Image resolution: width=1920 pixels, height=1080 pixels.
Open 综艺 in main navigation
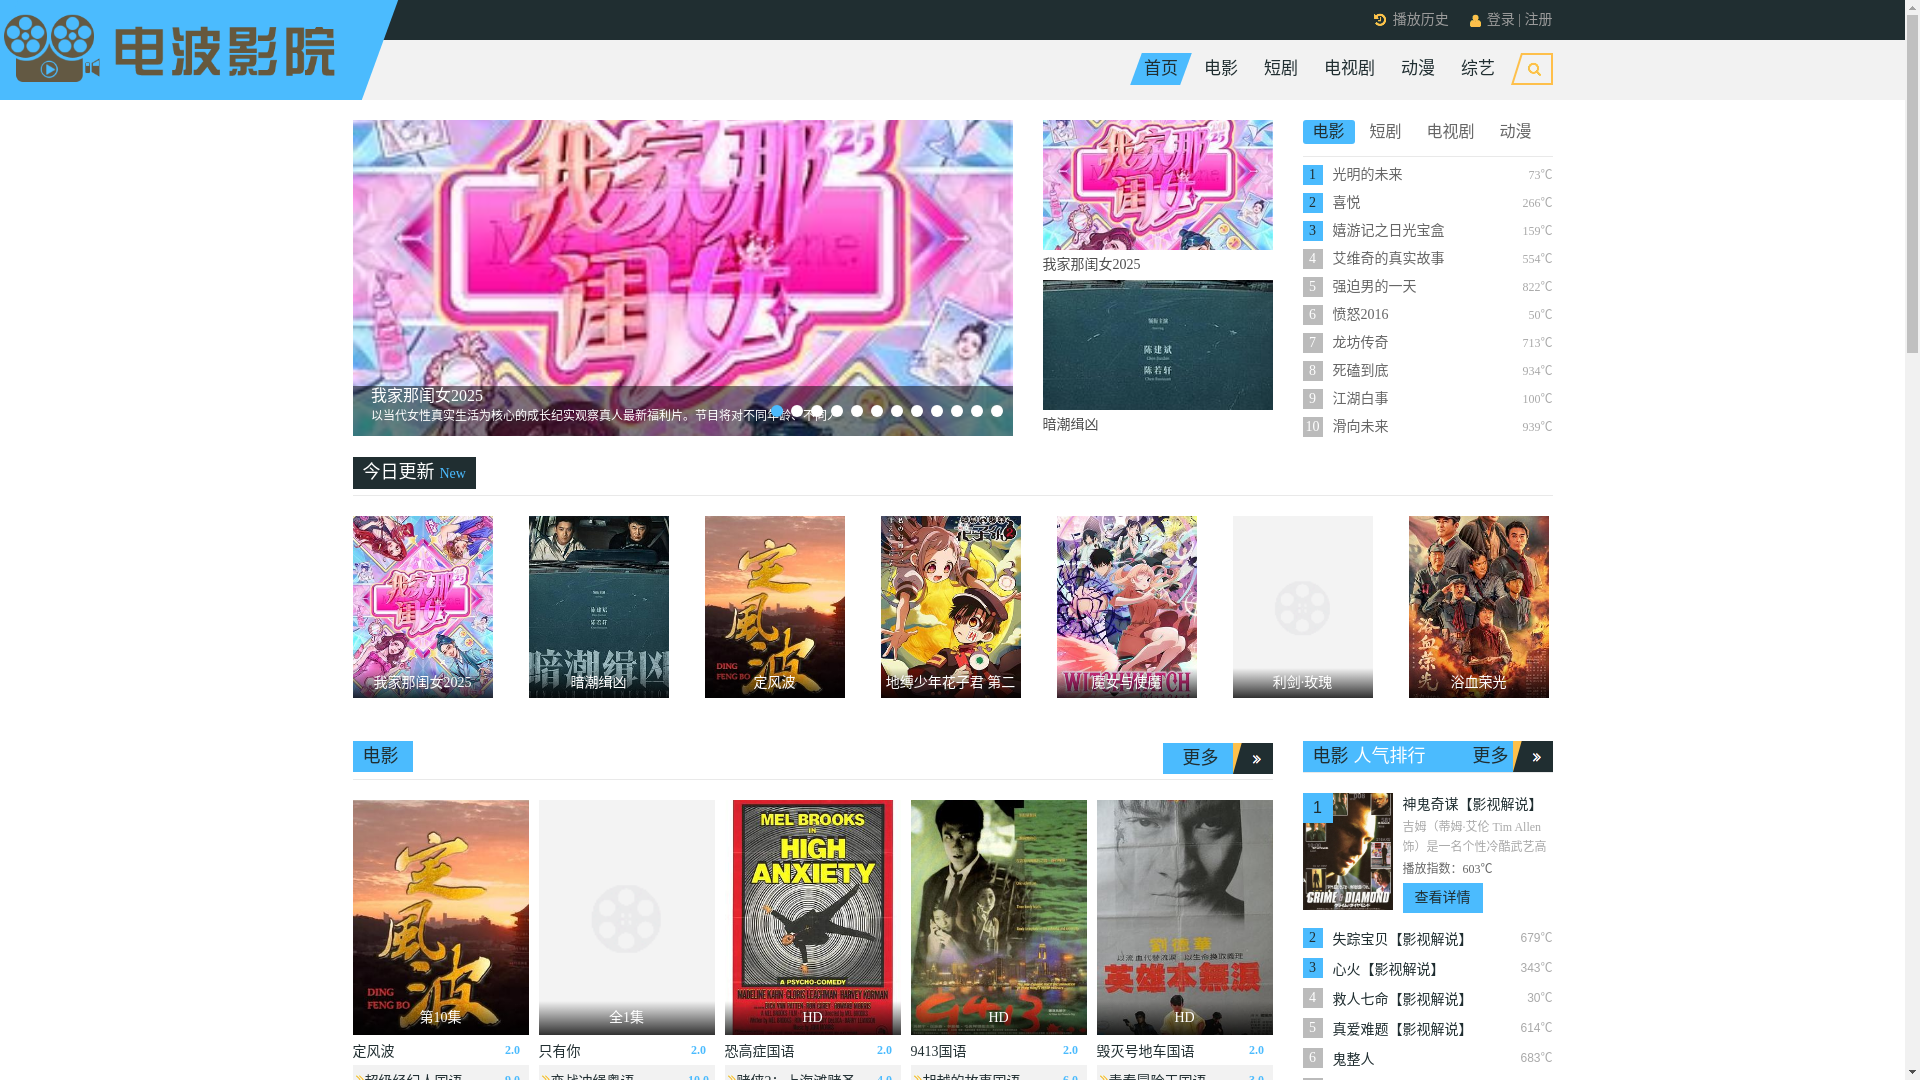1478,69
